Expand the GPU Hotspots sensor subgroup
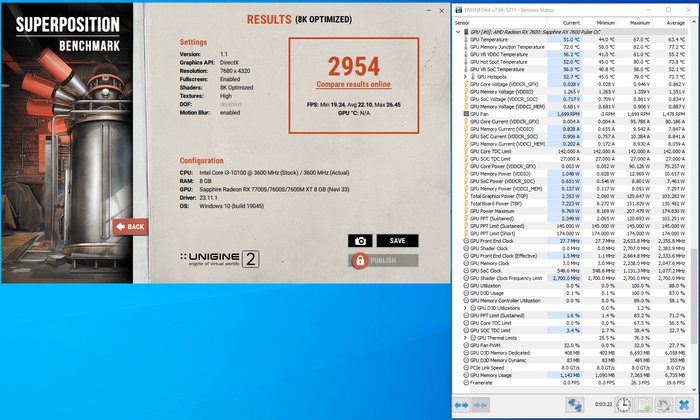The height and width of the screenshot is (420, 700). pyautogui.click(x=465, y=77)
